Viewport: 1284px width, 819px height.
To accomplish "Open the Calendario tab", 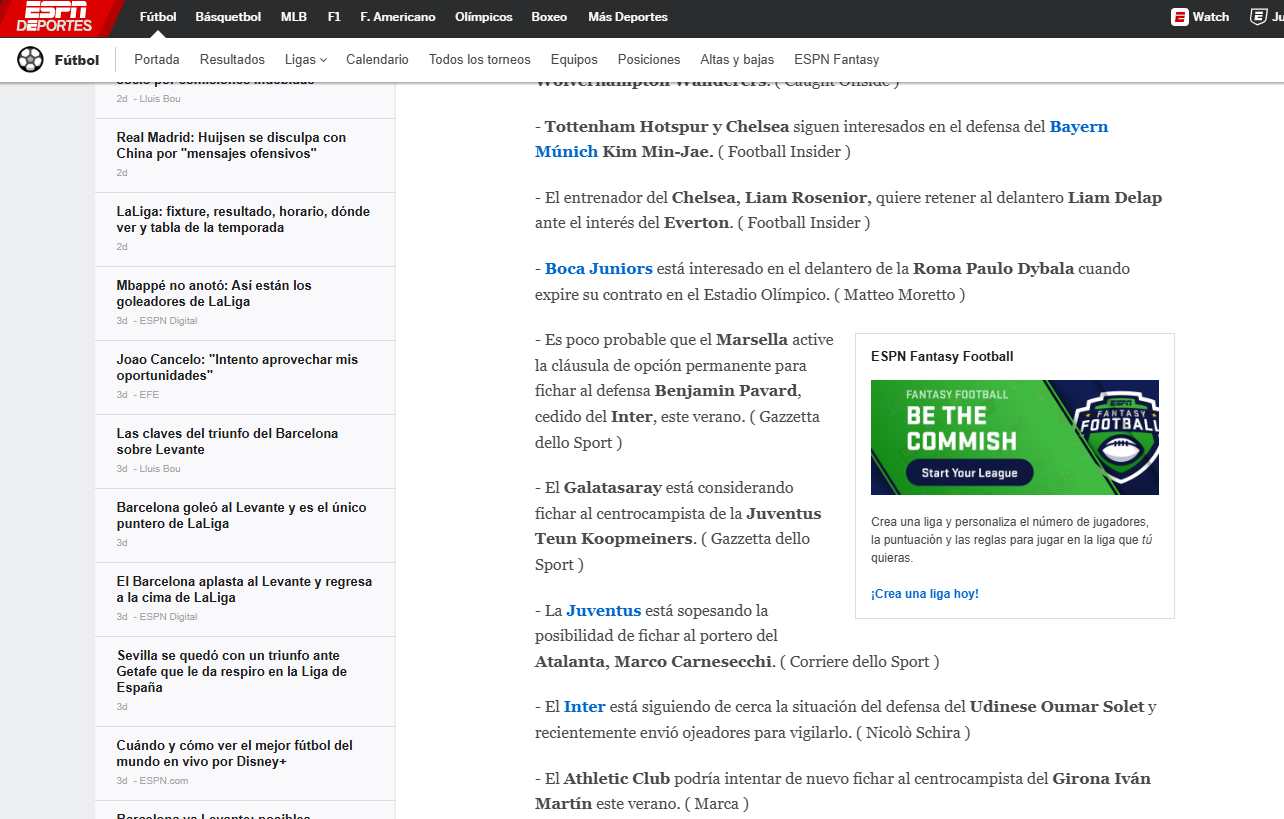I will 377,60.
